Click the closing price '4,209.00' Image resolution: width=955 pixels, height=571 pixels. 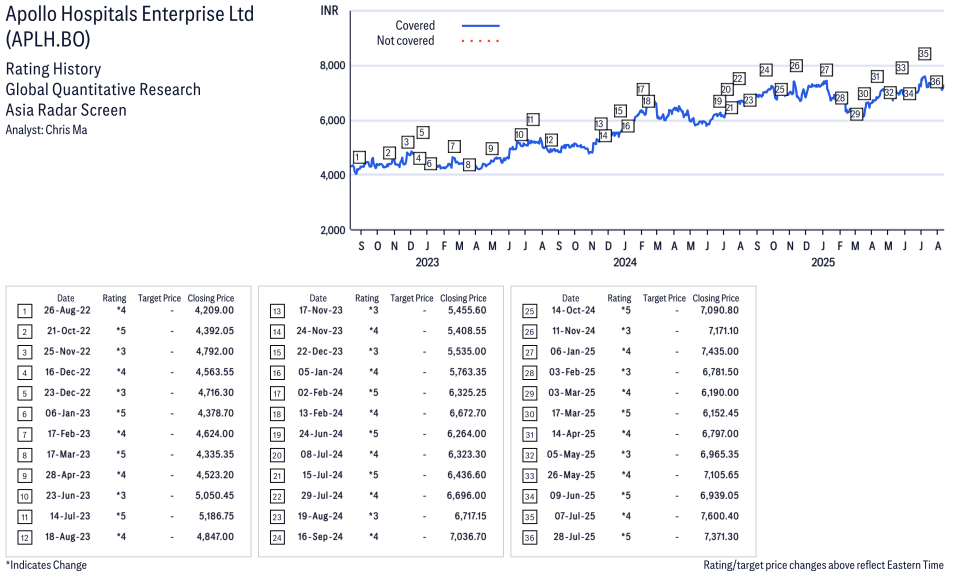[214, 310]
